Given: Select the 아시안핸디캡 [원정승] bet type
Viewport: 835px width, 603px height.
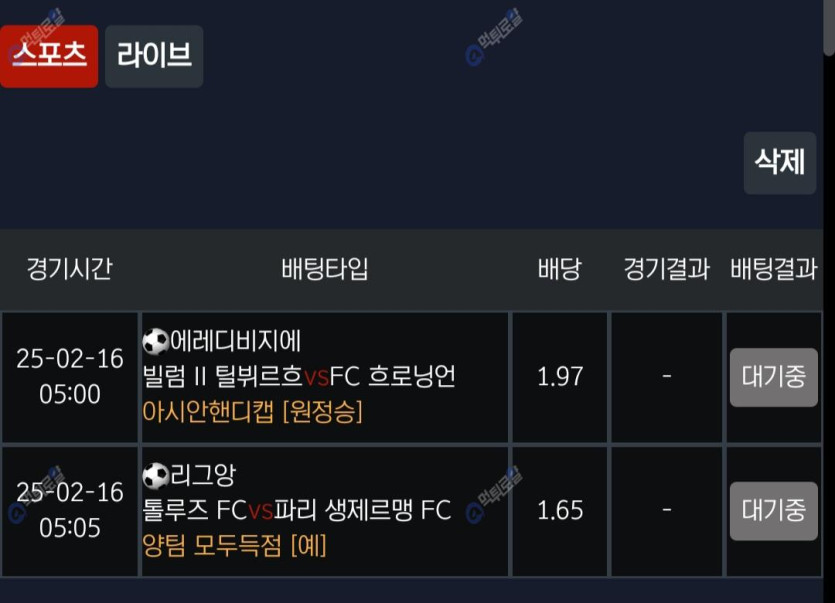Looking at the screenshot, I should click(253, 411).
